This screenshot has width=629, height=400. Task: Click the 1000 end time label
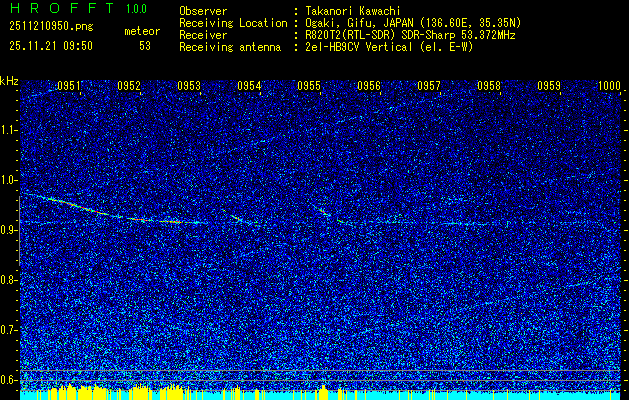pos(609,86)
